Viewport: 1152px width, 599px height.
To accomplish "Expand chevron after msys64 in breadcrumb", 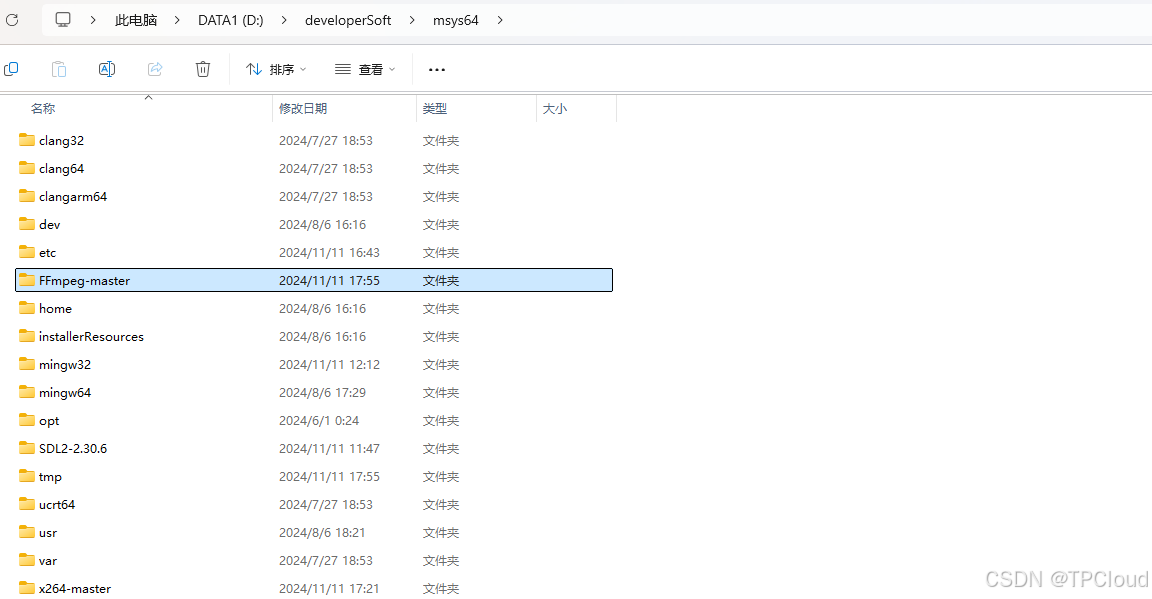I will pos(500,21).
